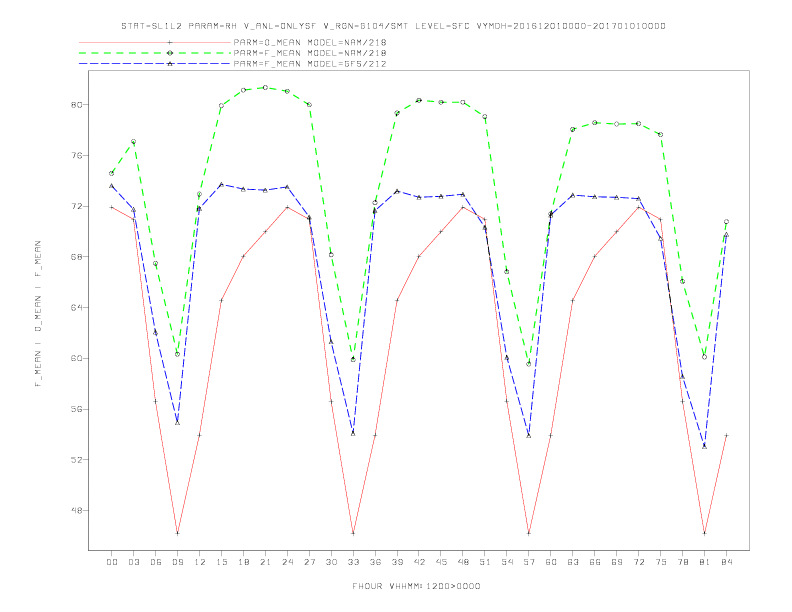
Task: Click x-axis tick label 18
Action: click(x=243, y=562)
